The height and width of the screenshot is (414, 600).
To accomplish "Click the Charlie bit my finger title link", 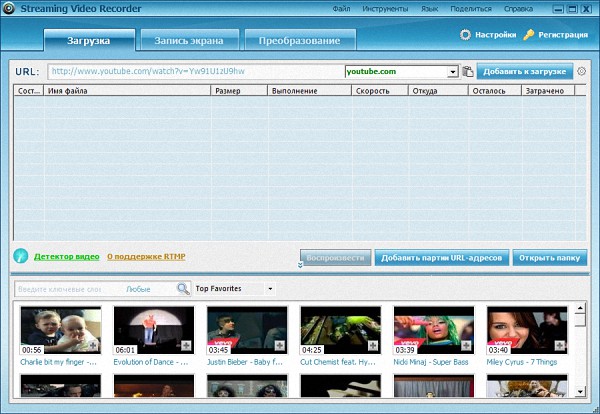I will tap(59, 362).
